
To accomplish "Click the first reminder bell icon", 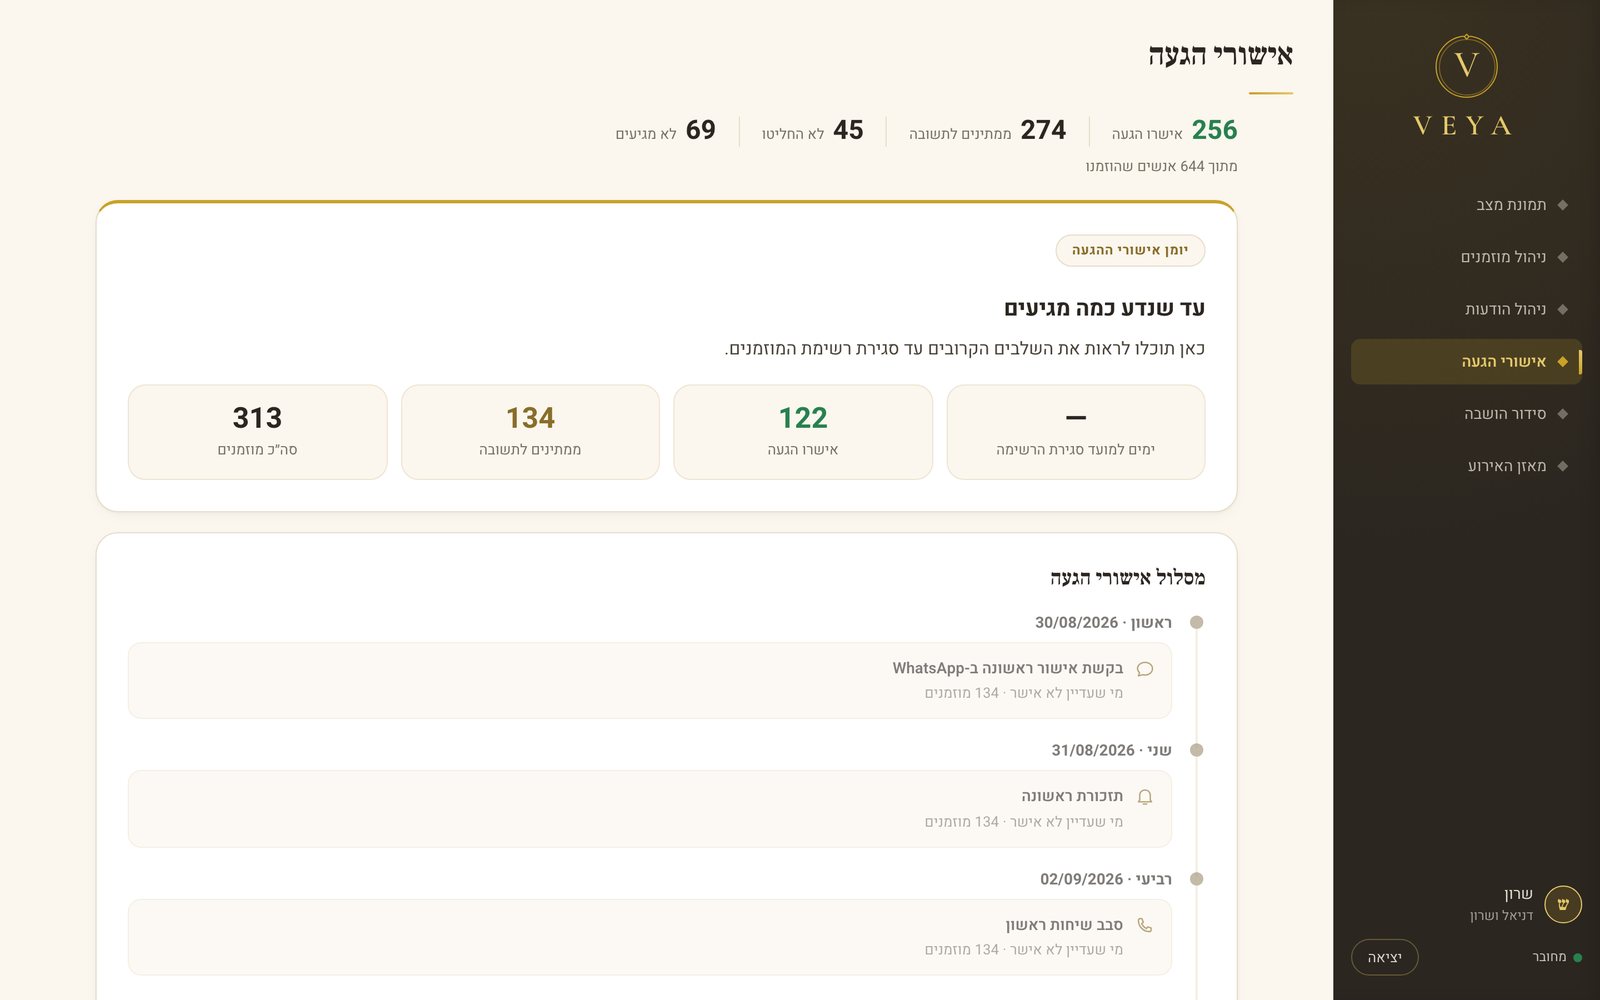I will tap(1145, 797).
